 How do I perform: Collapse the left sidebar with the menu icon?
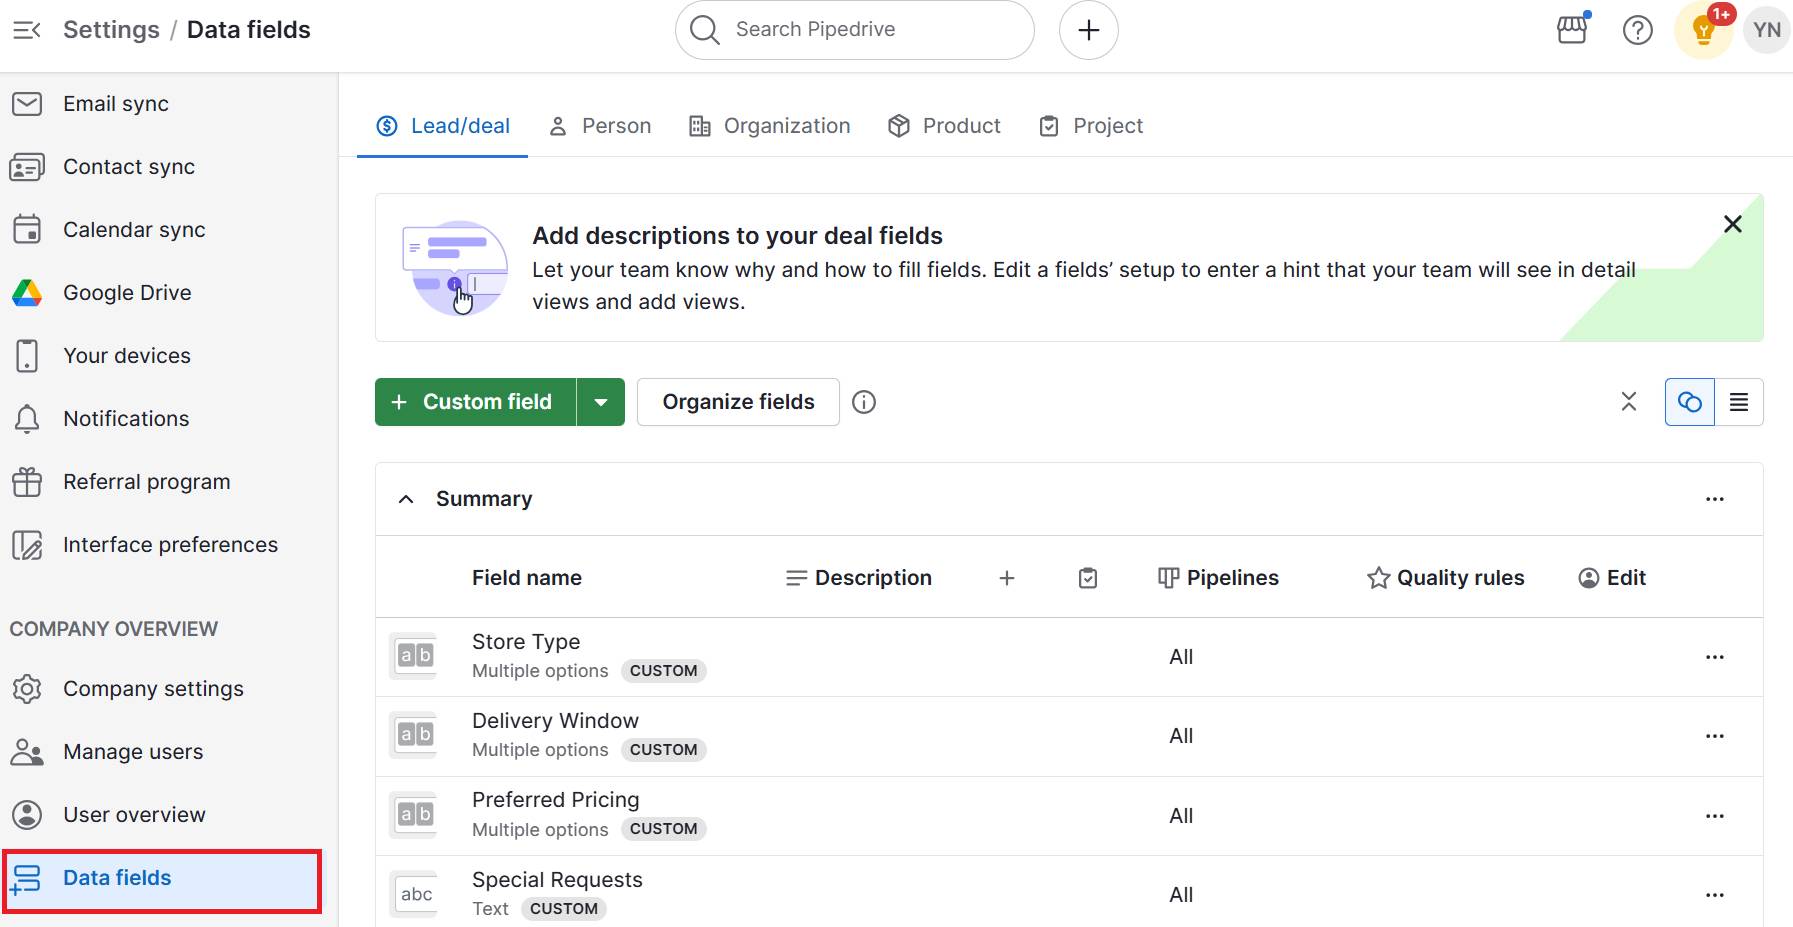pyautogui.click(x=26, y=29)
